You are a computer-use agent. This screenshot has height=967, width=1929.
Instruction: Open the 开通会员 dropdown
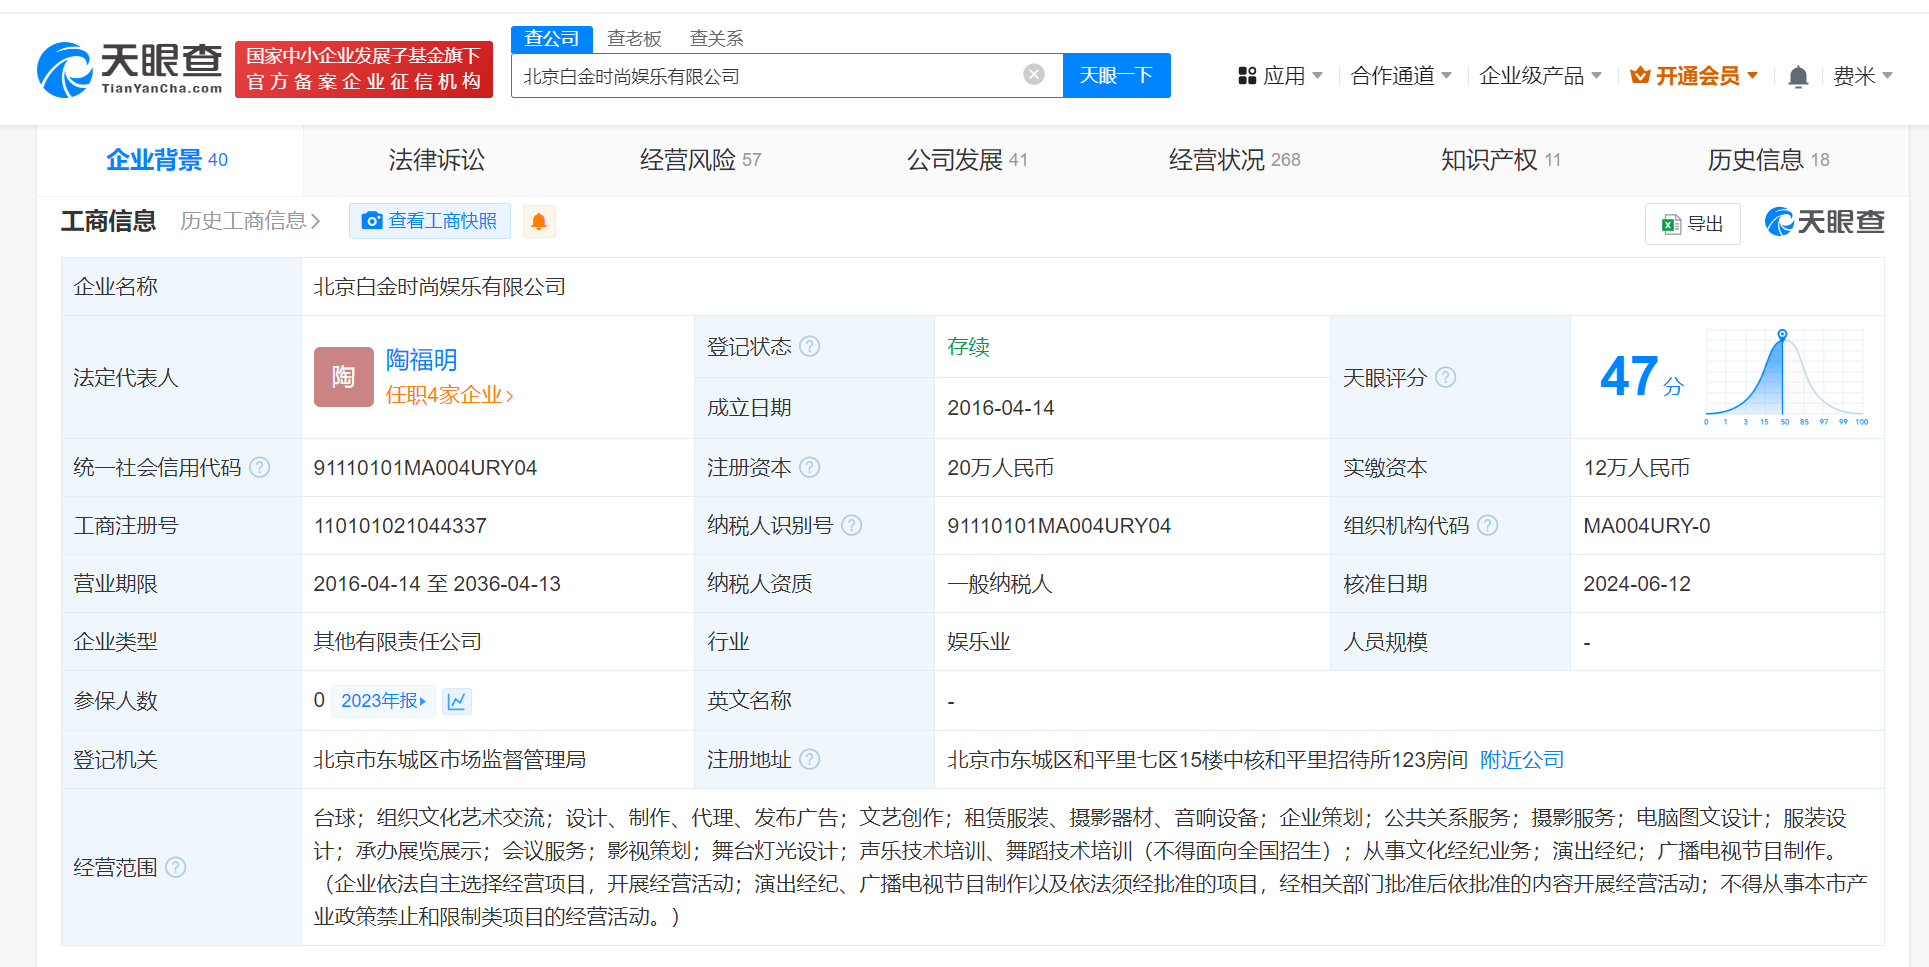[x=1694, y=76]
